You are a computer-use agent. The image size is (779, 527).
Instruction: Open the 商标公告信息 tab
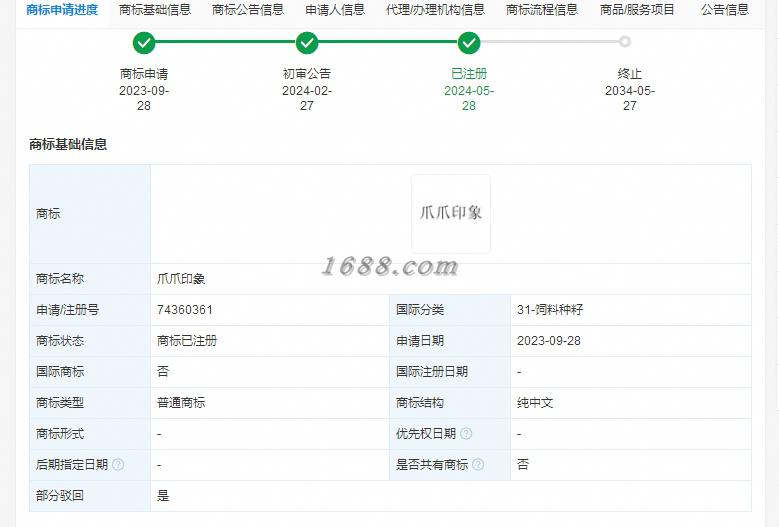tap(248, 10)
